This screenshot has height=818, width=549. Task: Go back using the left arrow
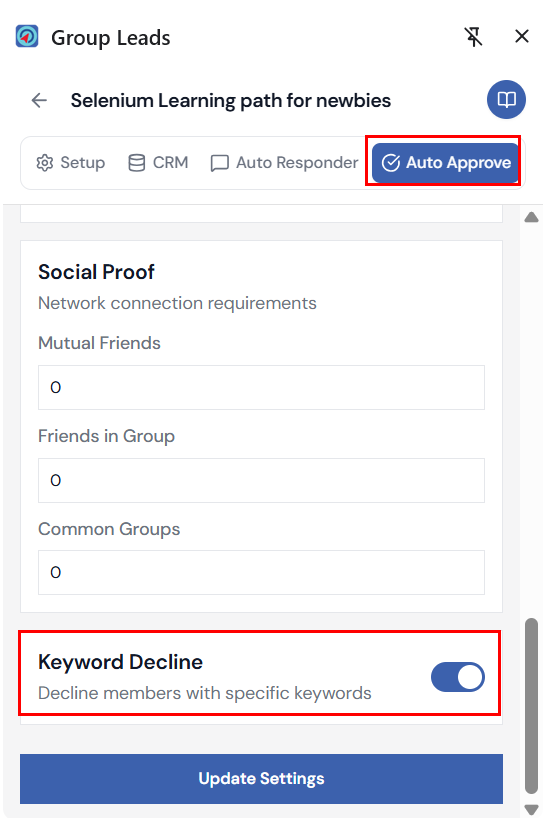(39, 100)
